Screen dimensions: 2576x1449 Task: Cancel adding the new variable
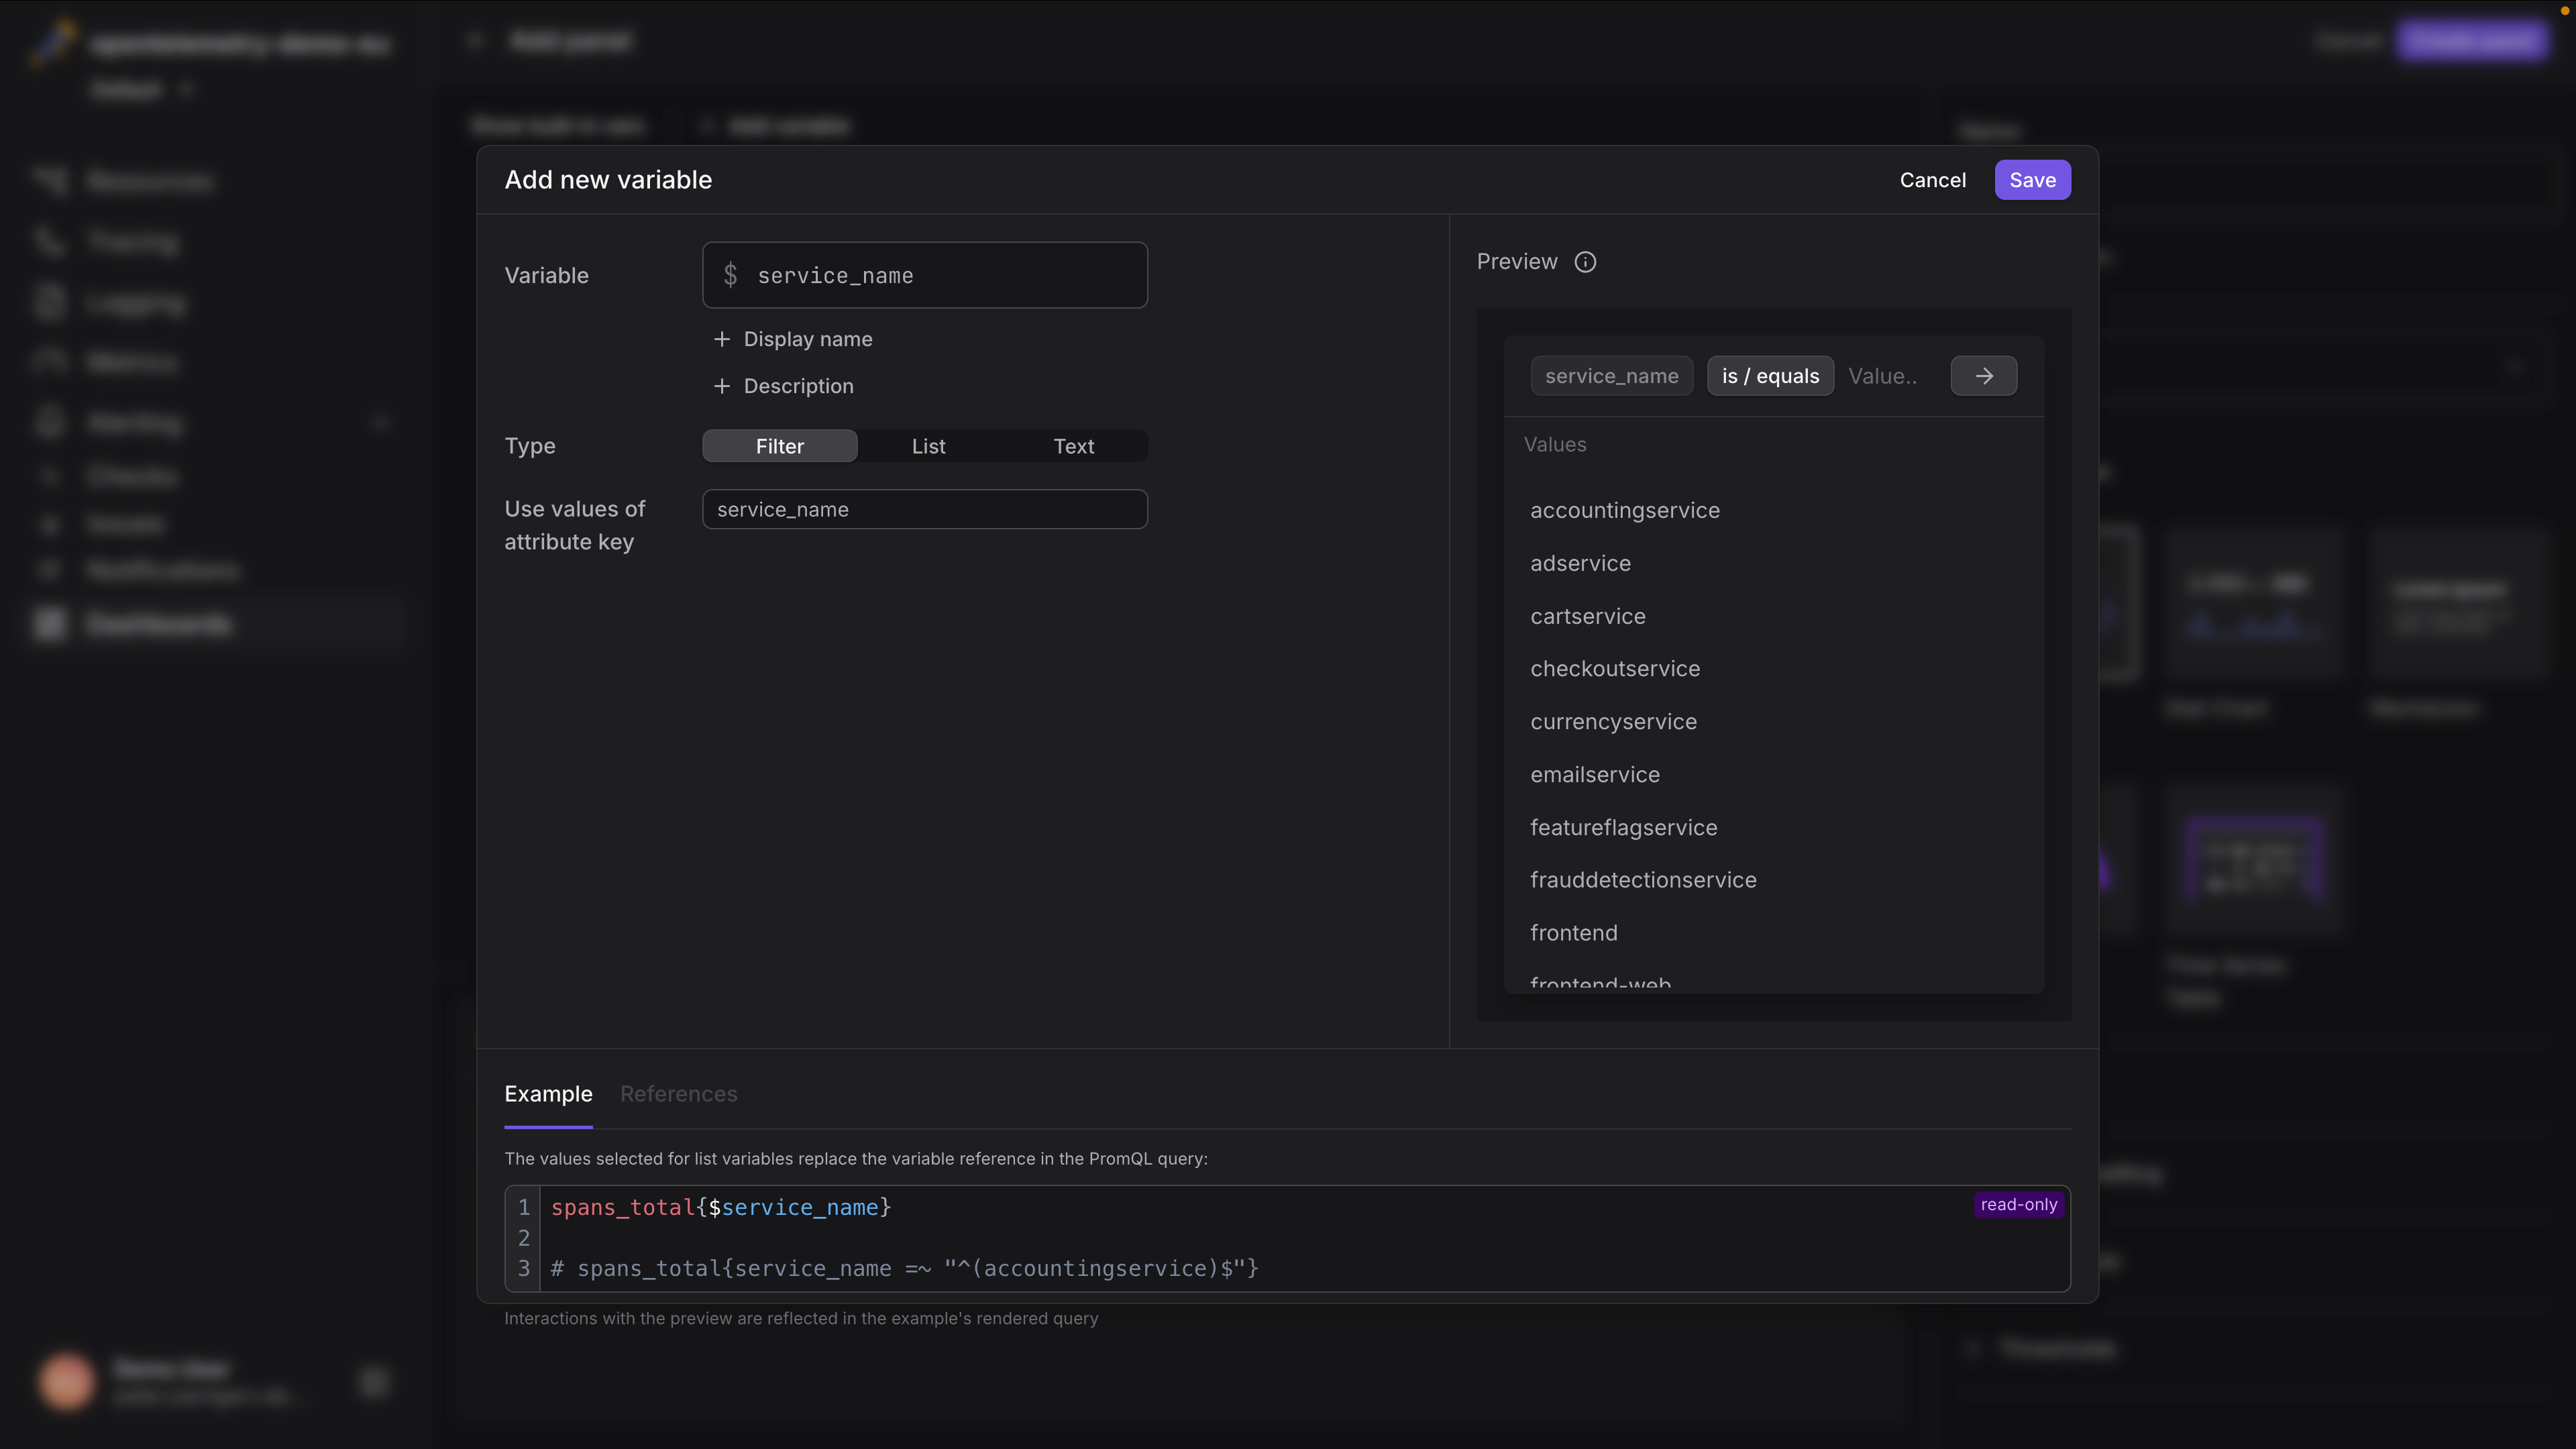[1933, 180]
